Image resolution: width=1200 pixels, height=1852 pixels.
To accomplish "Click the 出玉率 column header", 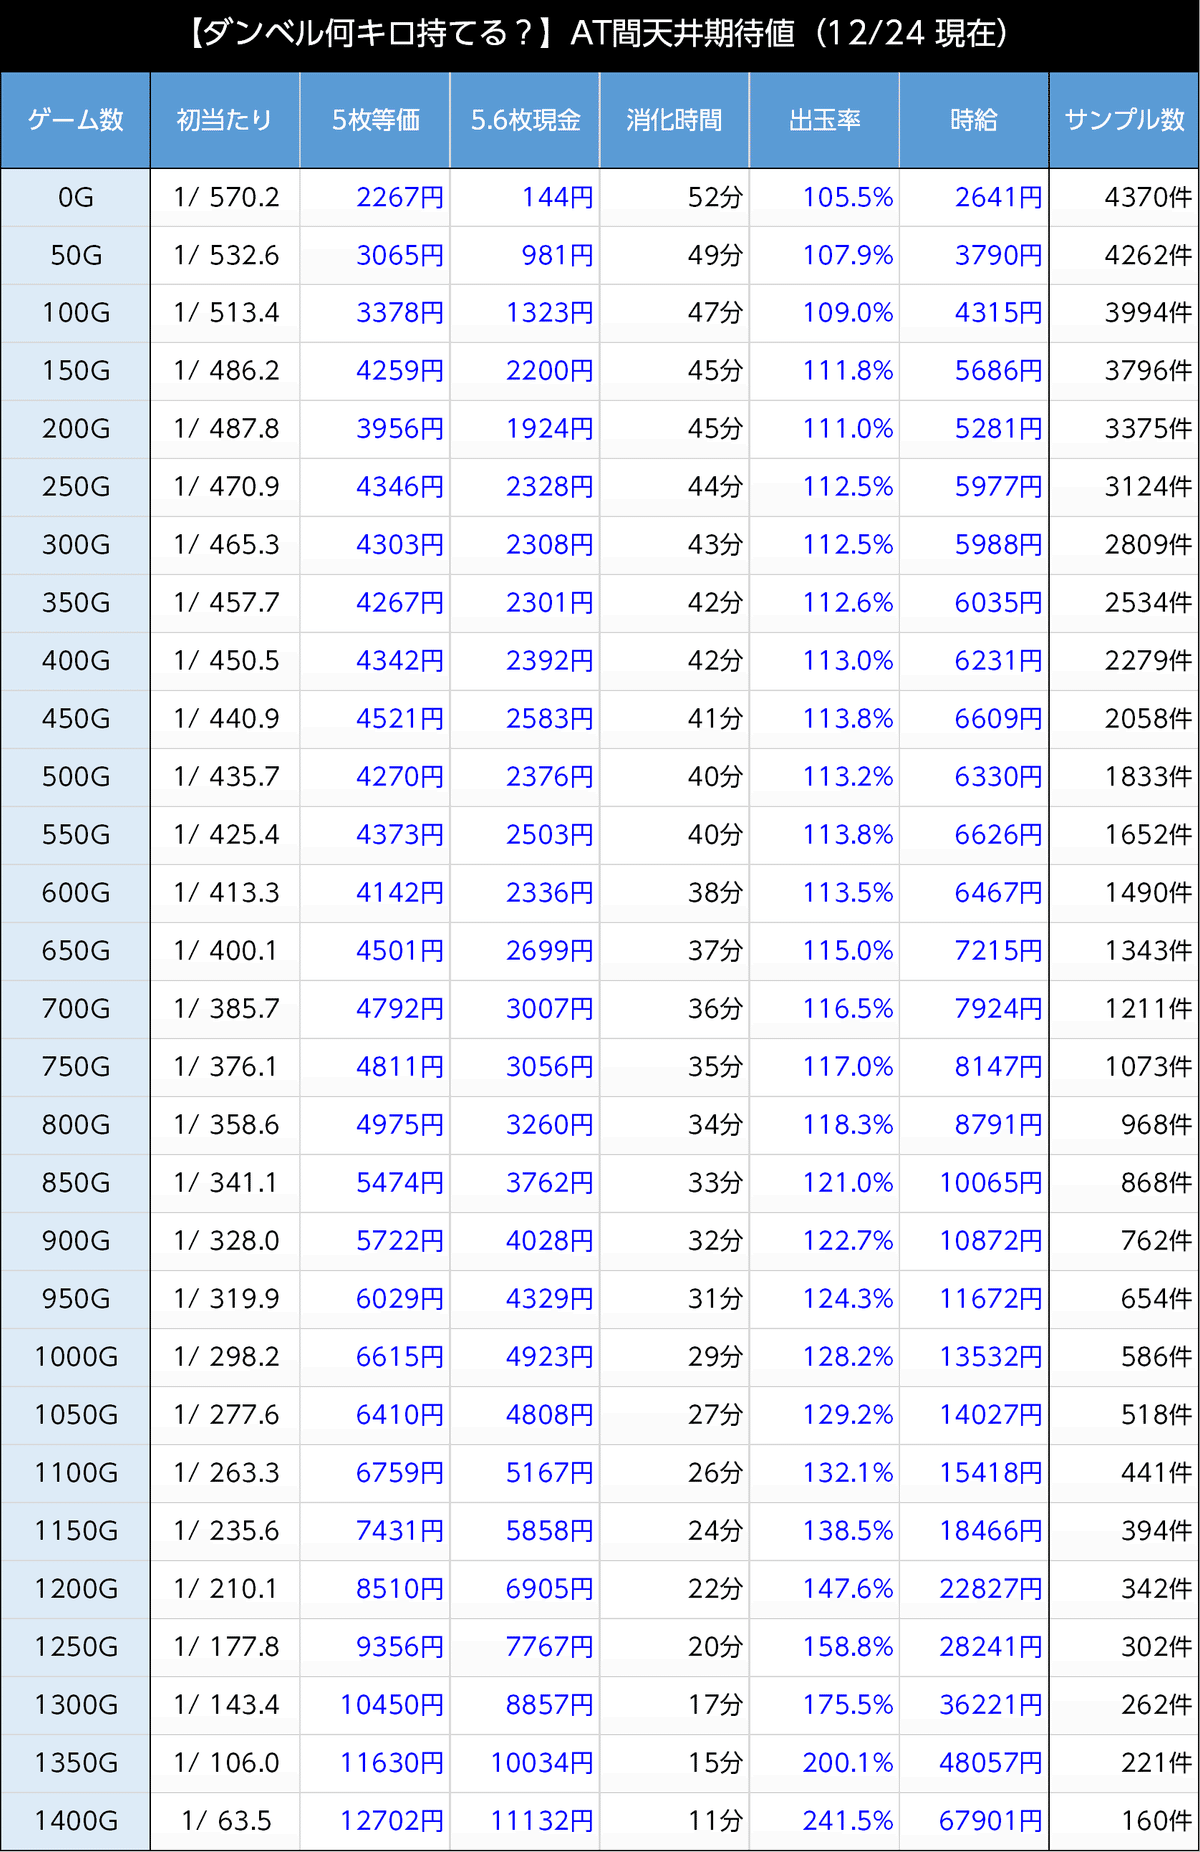I will tap(825, 120).
